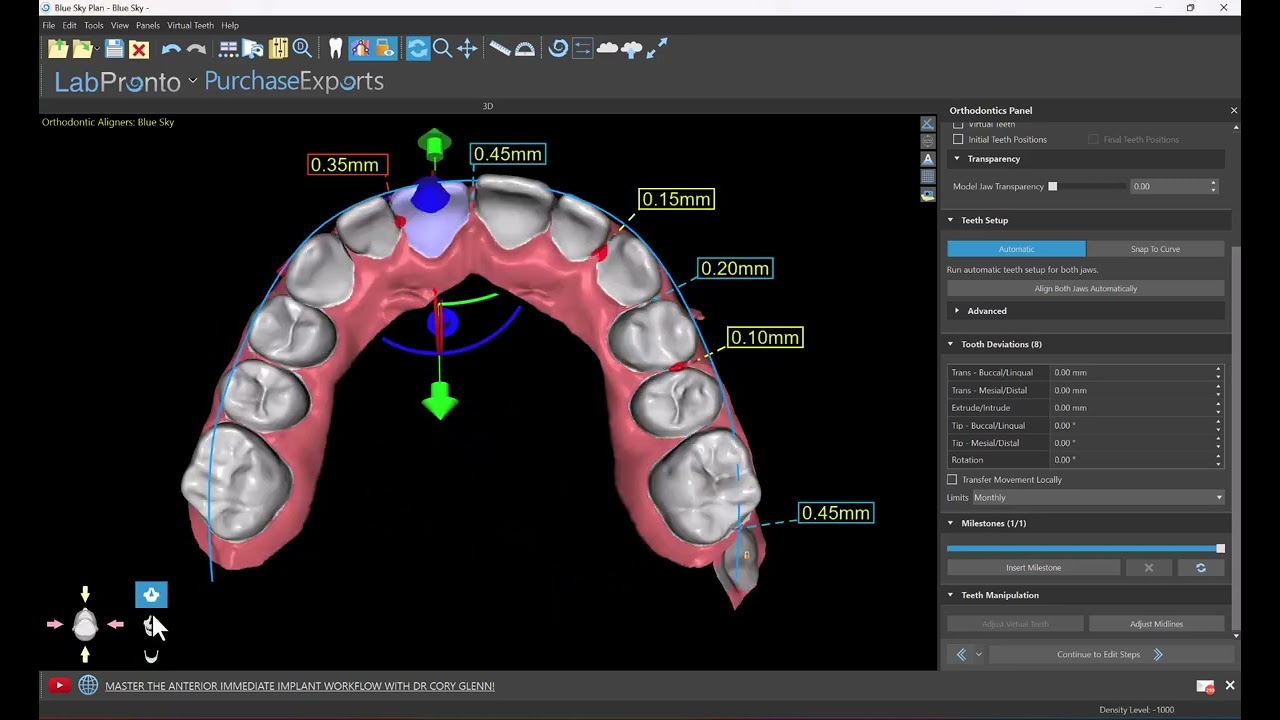Open the dropdown arrow beside back arrows
The height and width of the screenshot is (720, 1280).
pyautogui.click(x=979, y=655)
